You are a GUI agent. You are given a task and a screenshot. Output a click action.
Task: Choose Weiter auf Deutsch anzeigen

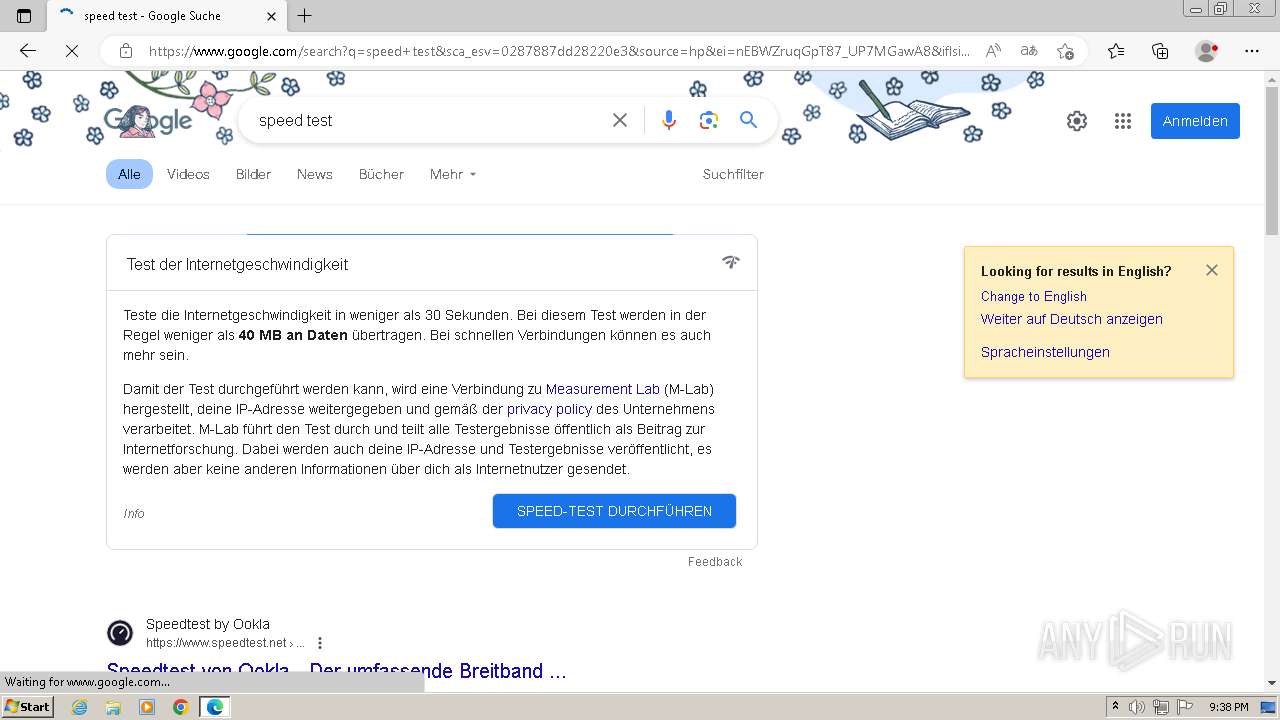[1071, 319]
